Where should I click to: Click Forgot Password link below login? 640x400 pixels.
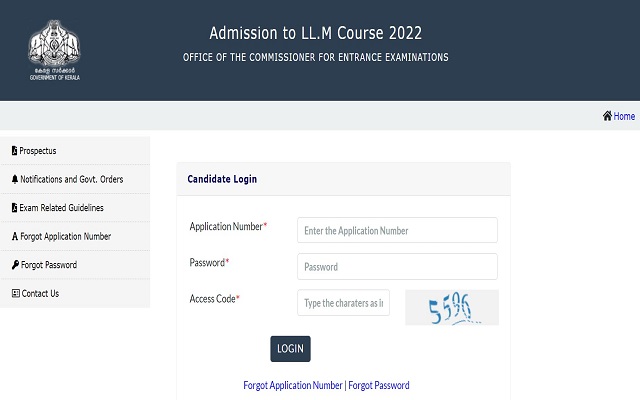tap(379, 385)
